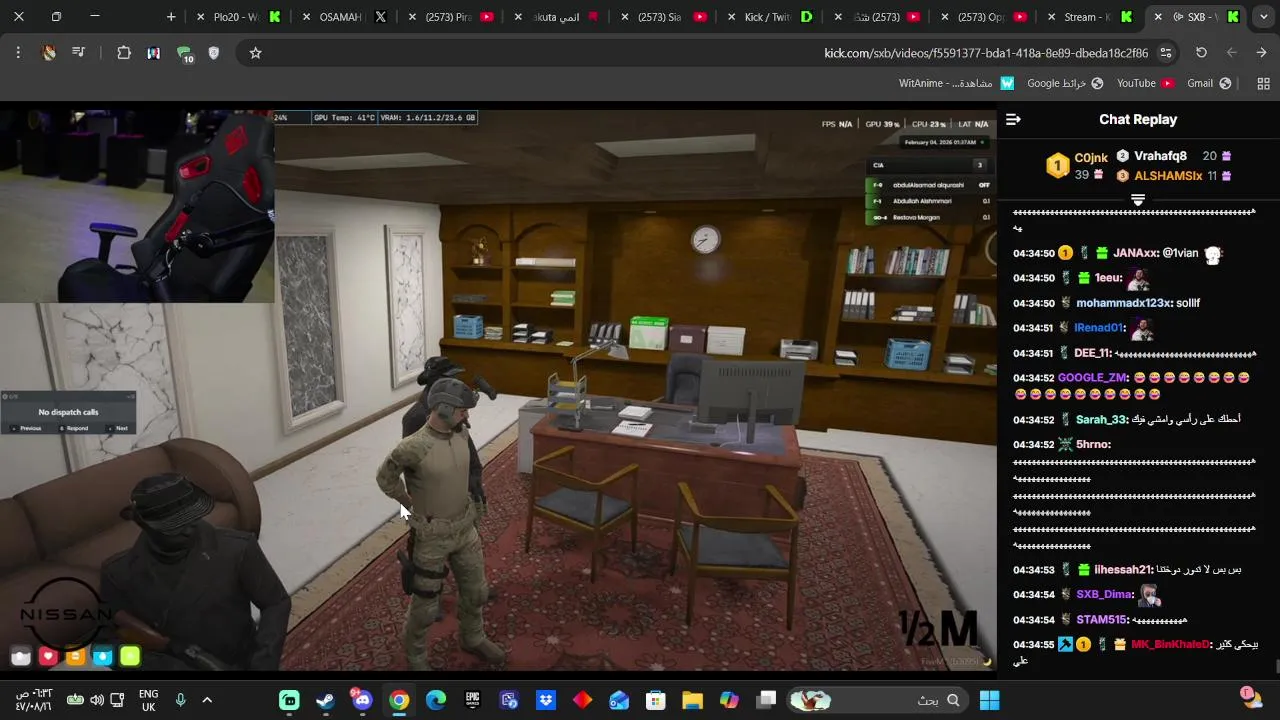Open Microsoft Edge from the taskbar
Image resolution: width=1280 pixels, height=720 pixels.
(x=435, y=700)
